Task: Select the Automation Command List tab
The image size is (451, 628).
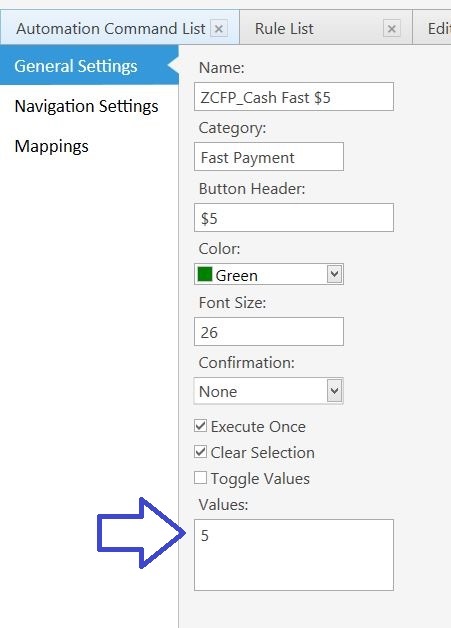Action: (111, 29)
